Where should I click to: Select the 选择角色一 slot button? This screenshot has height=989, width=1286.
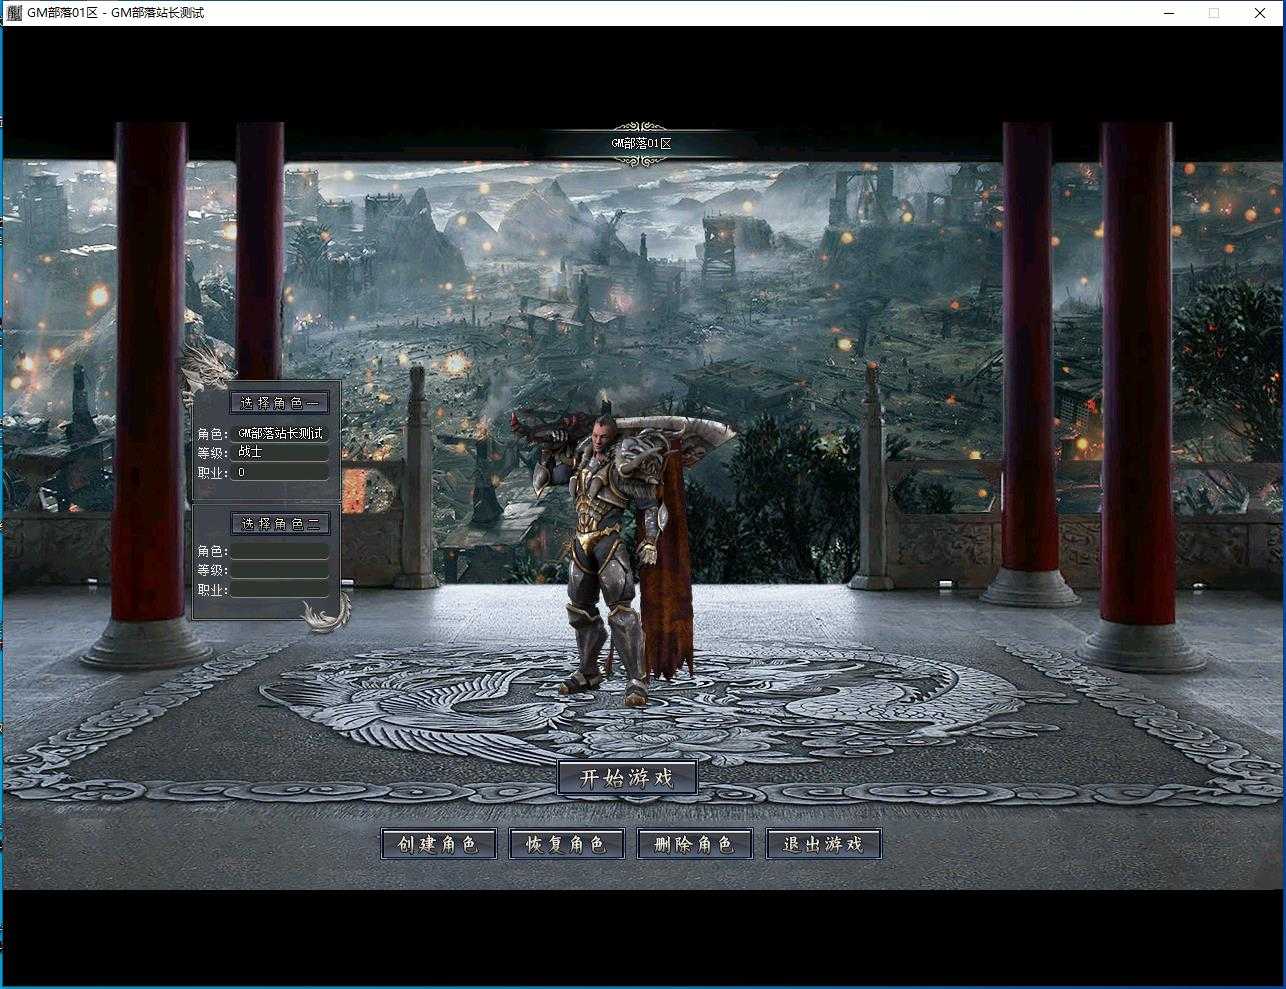pyautogui.click(x=280, y=403)
